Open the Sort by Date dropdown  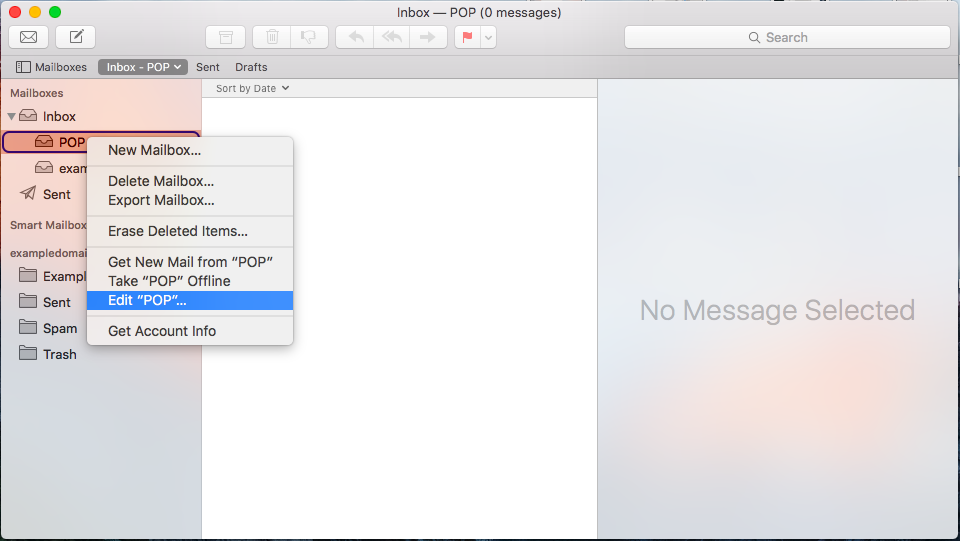tap(252, 88)
